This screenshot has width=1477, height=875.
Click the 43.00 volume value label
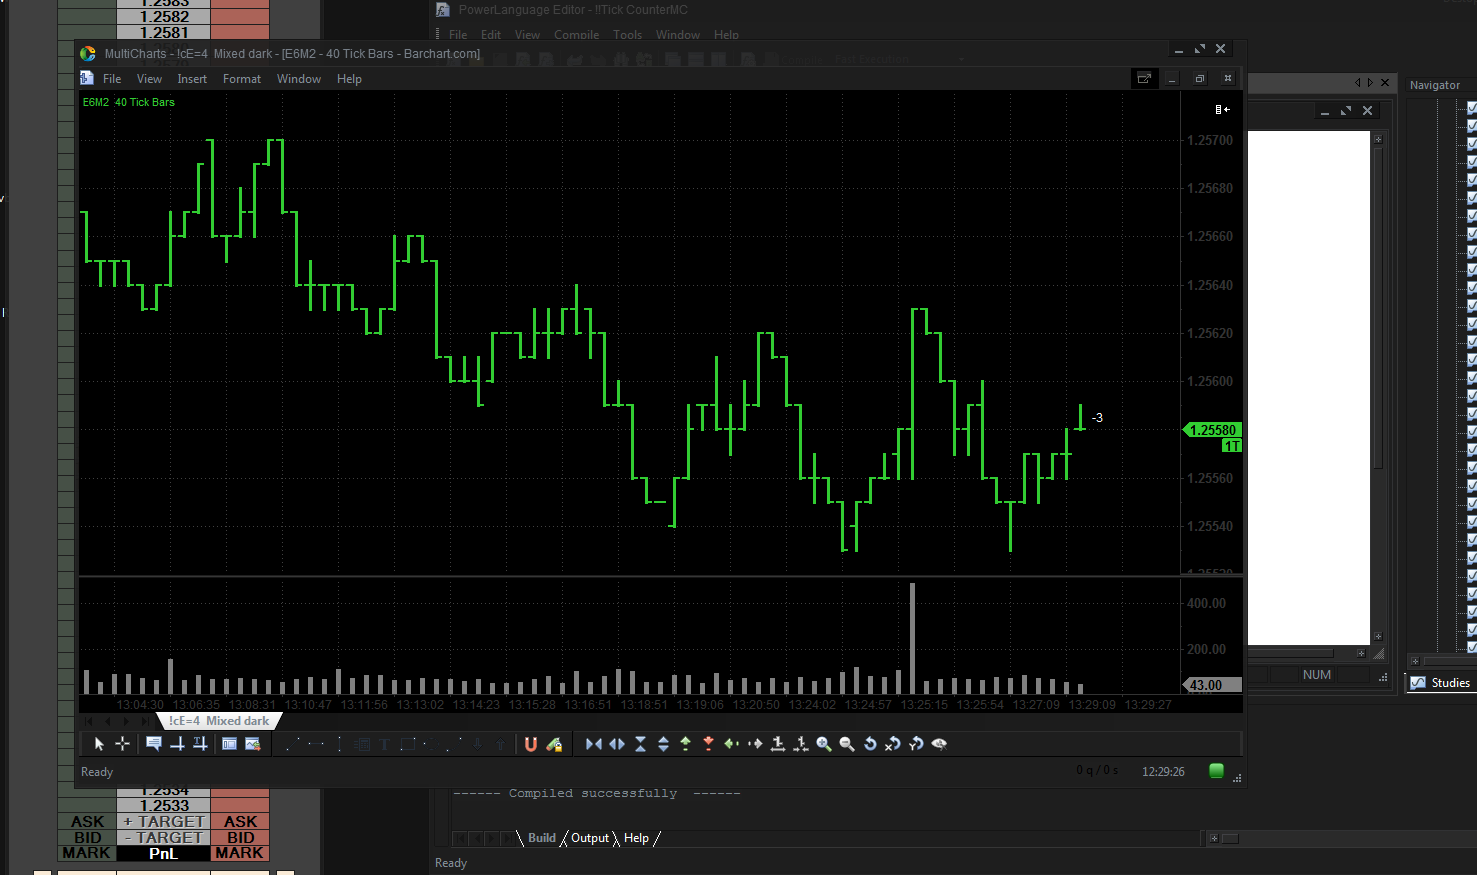1212,685
